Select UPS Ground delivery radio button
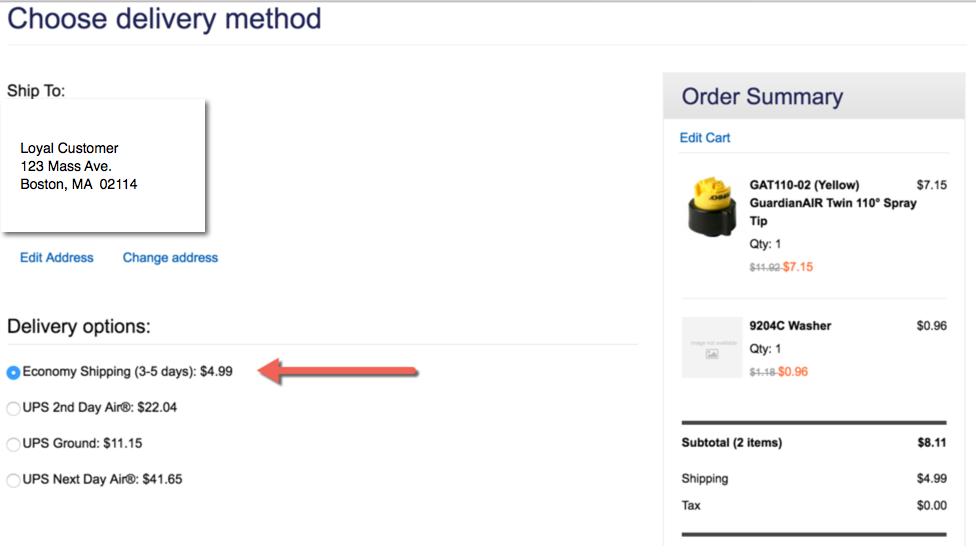The height and width of the screenshot is (546, 976). coord(13,444)
